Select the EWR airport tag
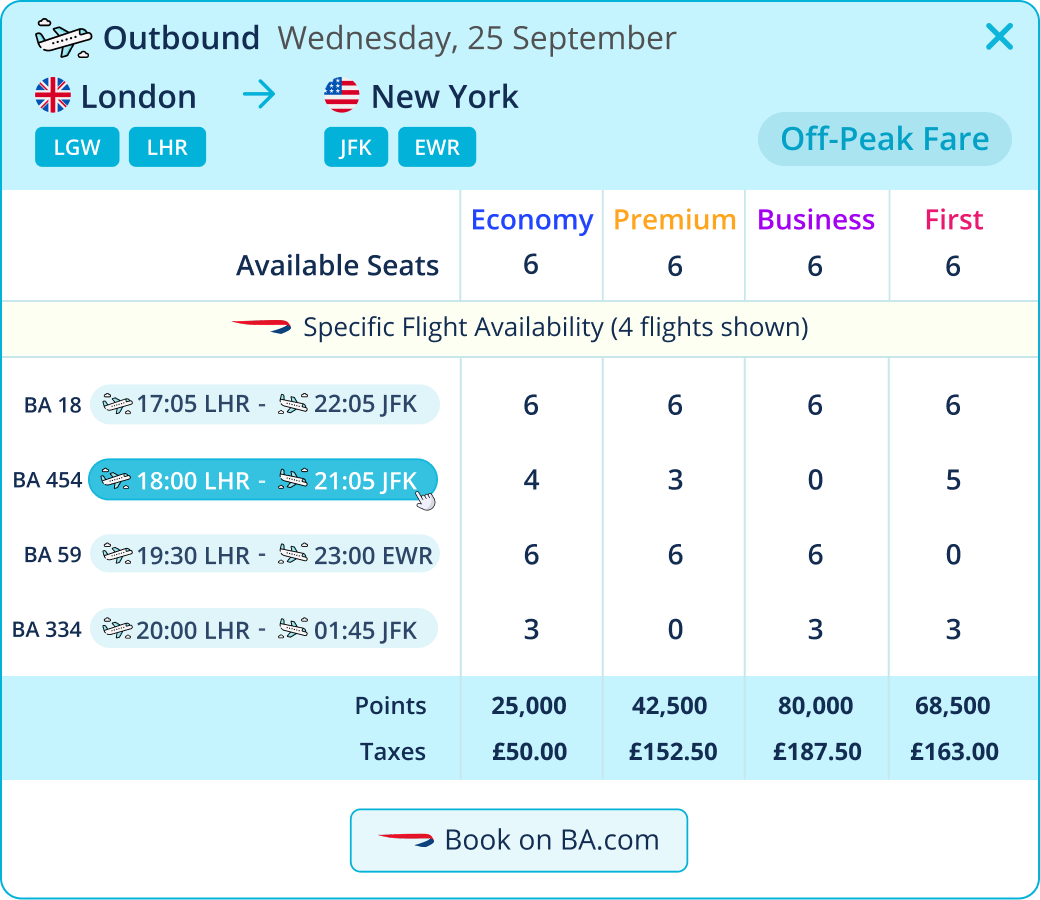1040x900 pixels. (x=437, y=148)
